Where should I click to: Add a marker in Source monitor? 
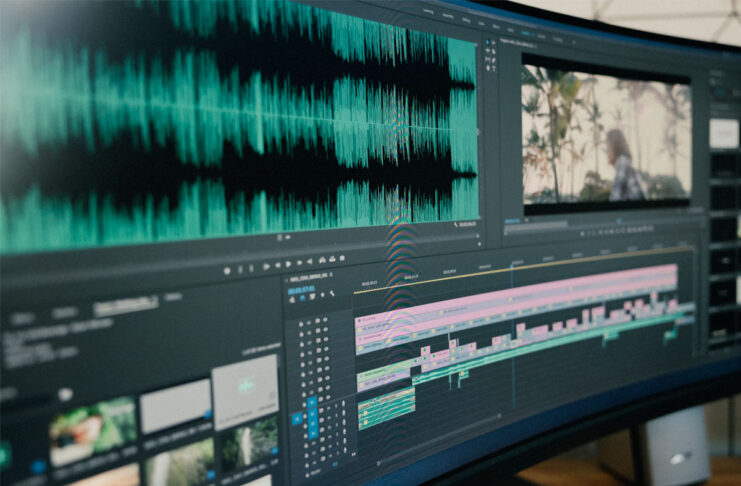[227, 271]
